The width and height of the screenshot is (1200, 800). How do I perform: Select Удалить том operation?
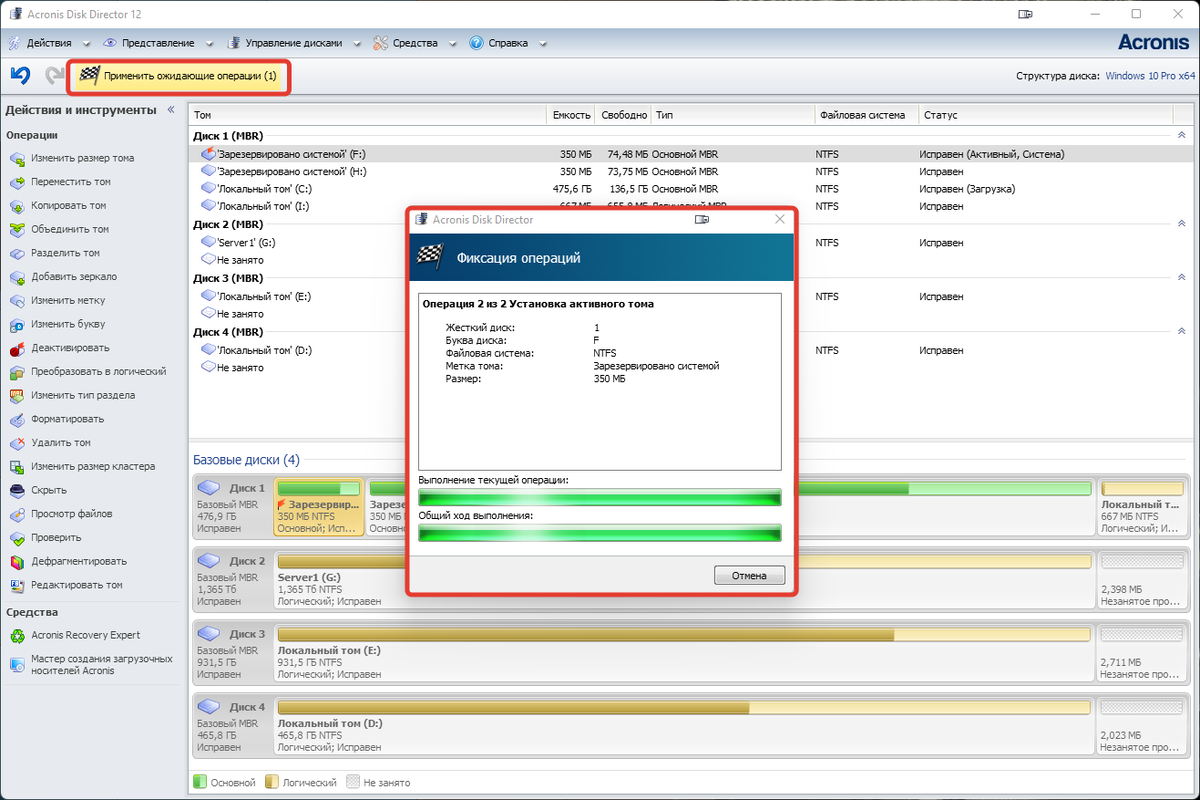click(61, 442)
